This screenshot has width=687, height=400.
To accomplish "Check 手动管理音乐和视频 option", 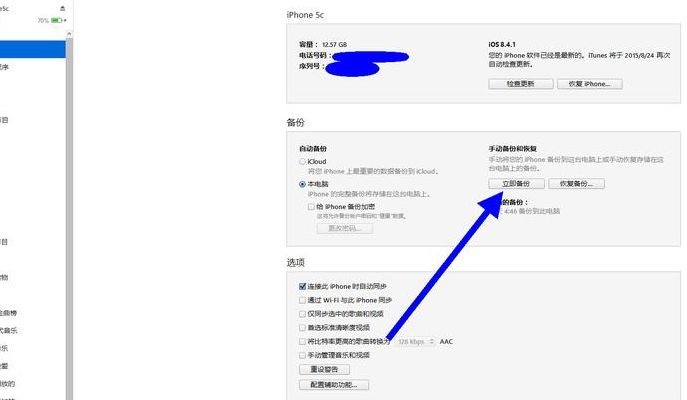I will click(302, 355).
